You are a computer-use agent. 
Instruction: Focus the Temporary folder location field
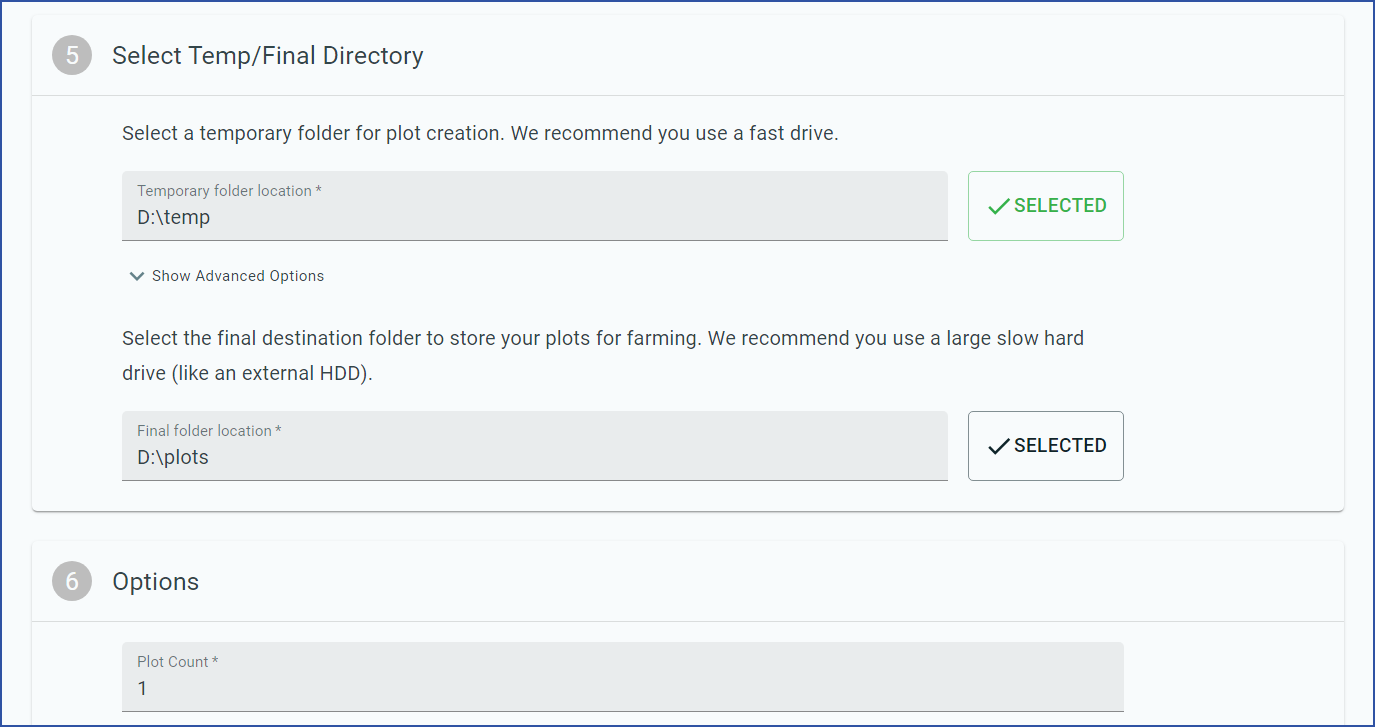pyautogui.click(x=535, y=206)
